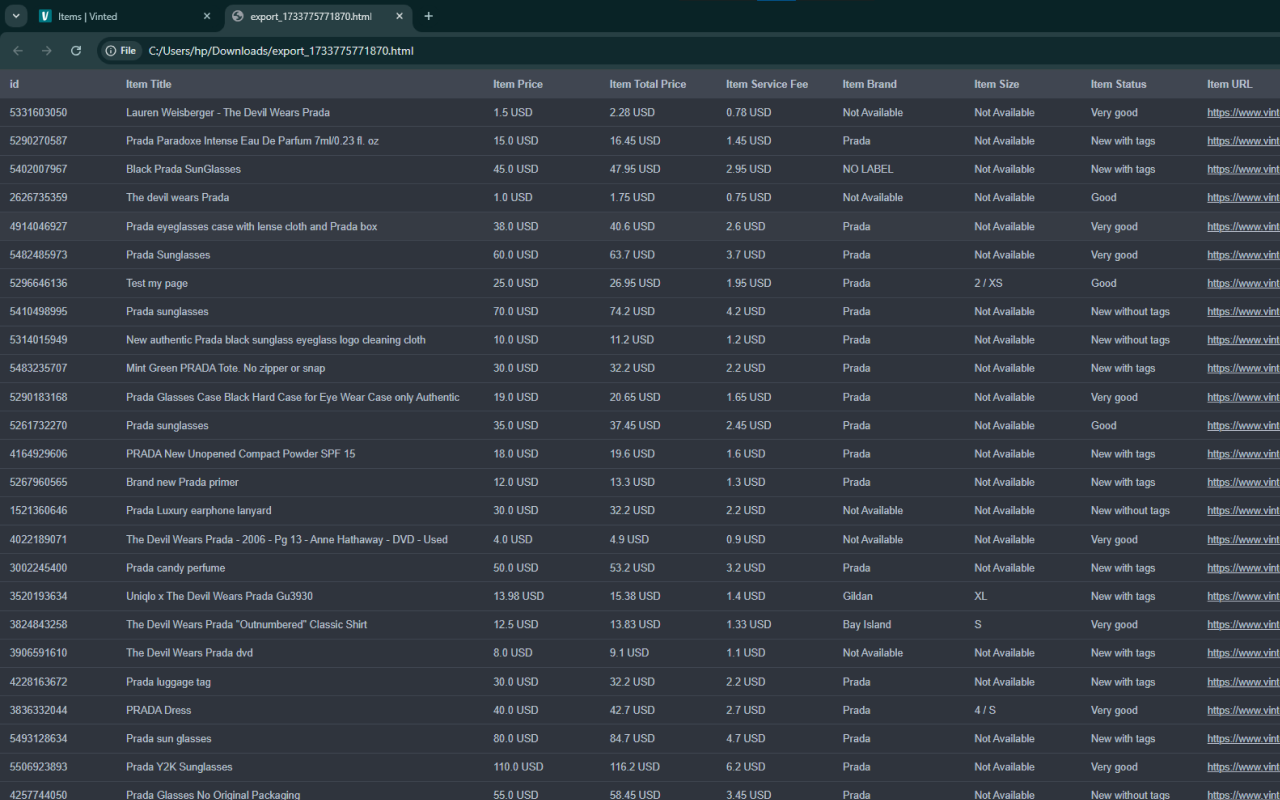
Task: Open the URL link for Prada Y2K Sunglasses
Action: coord(1243,767)
